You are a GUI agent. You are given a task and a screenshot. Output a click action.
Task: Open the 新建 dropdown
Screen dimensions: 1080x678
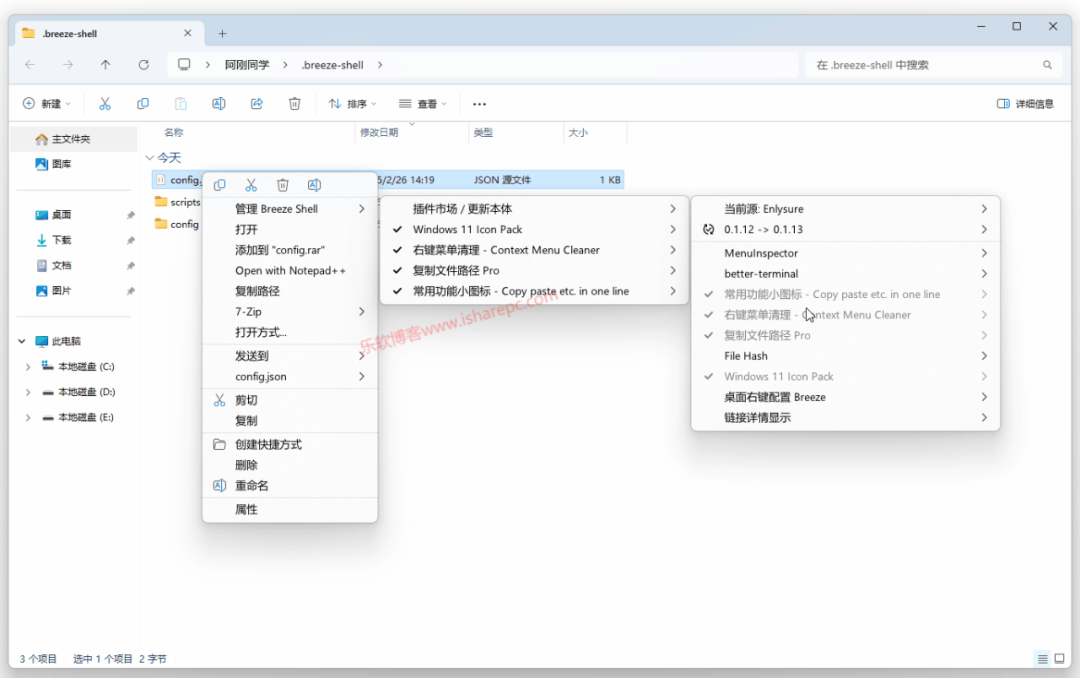coord(47,103)
